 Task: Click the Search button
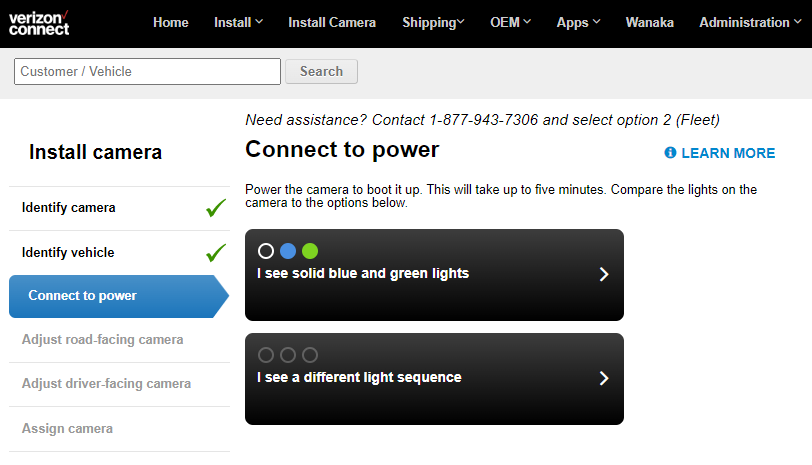point(321,71)
